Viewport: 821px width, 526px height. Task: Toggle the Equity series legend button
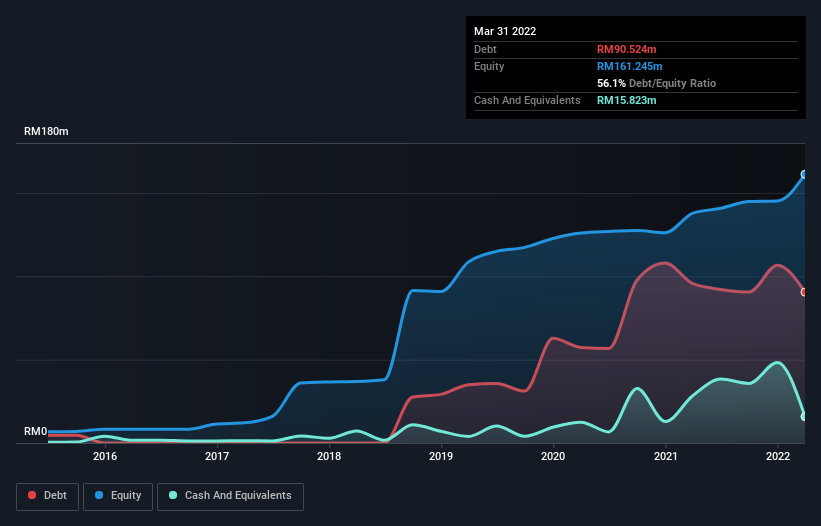pyautogui.click(x=118, y=496)
